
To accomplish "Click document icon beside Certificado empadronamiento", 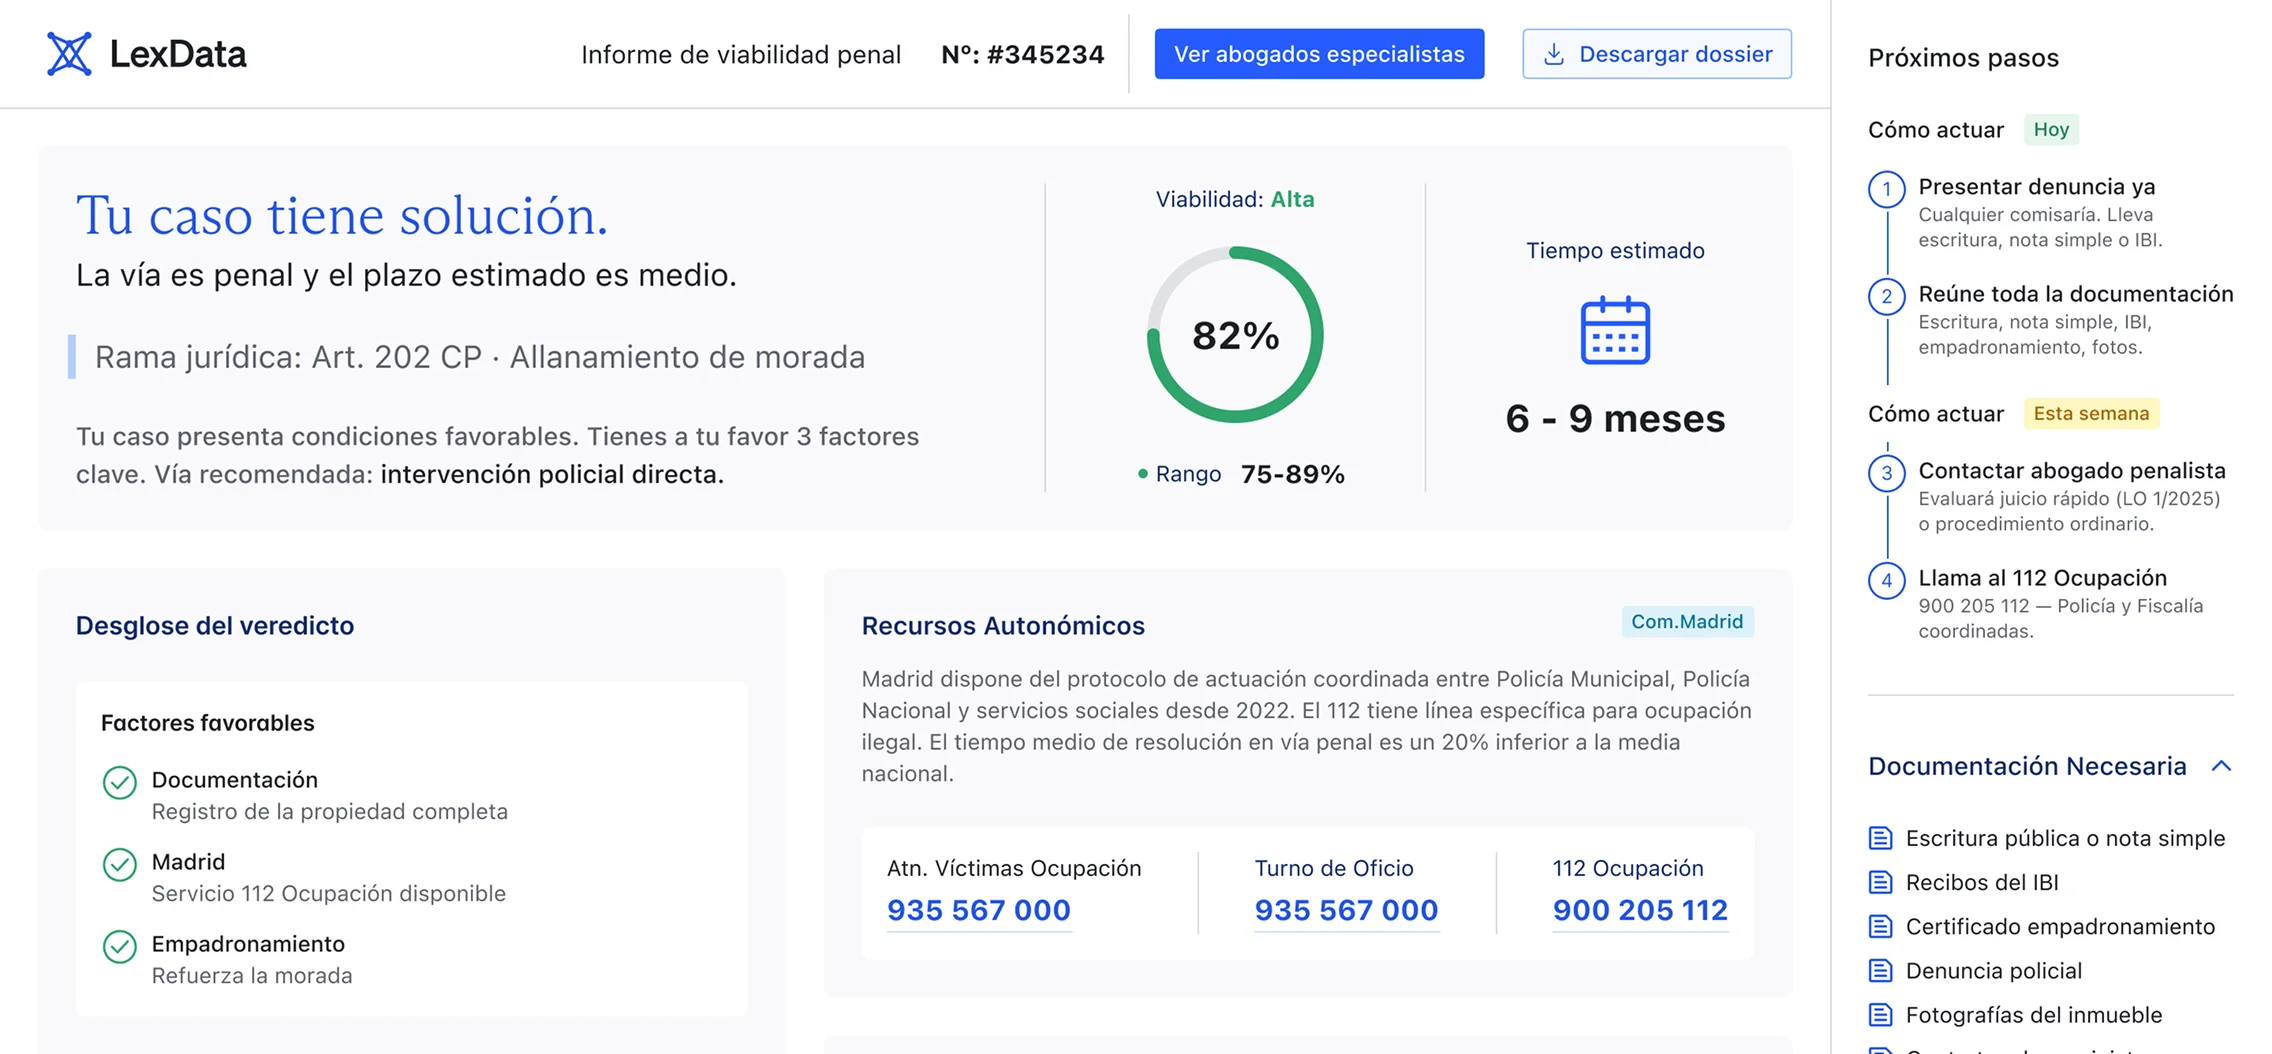I will click(1880, 926).
